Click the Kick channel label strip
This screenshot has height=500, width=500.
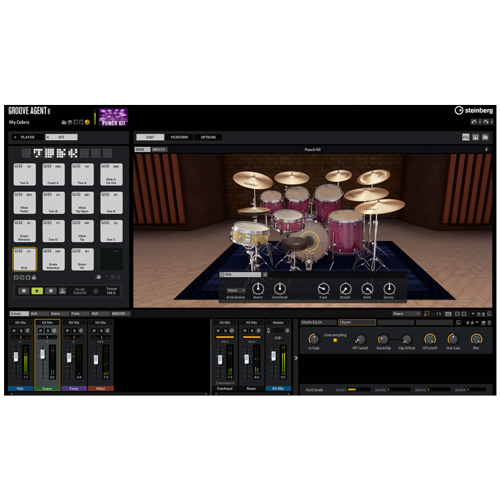coord(20,388)
